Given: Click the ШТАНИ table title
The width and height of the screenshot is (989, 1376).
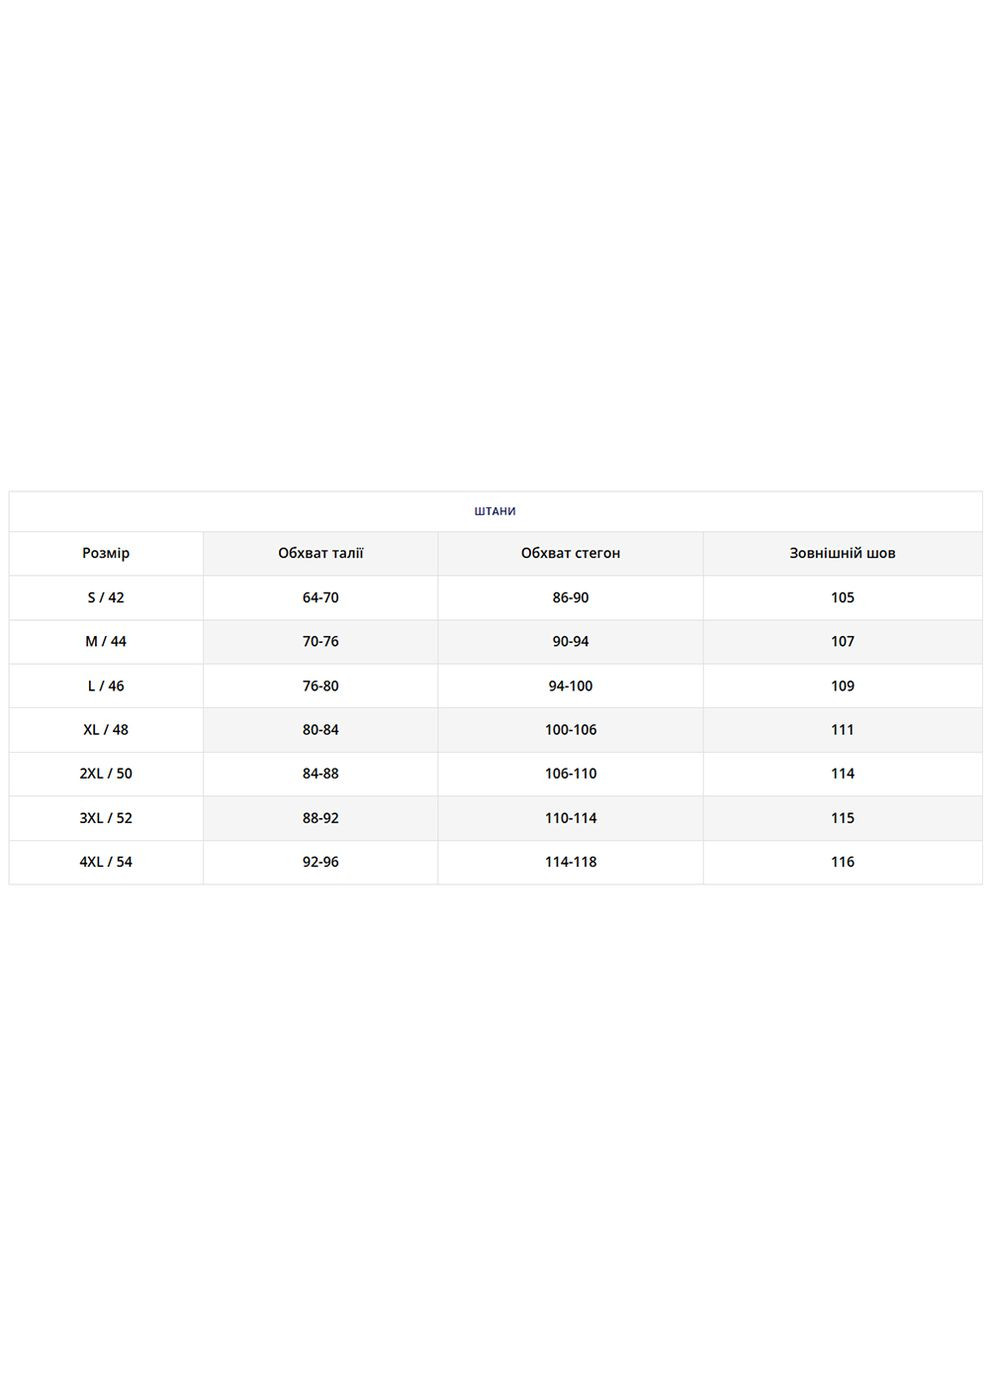Looking at the screenshot, I should [495, 511].
